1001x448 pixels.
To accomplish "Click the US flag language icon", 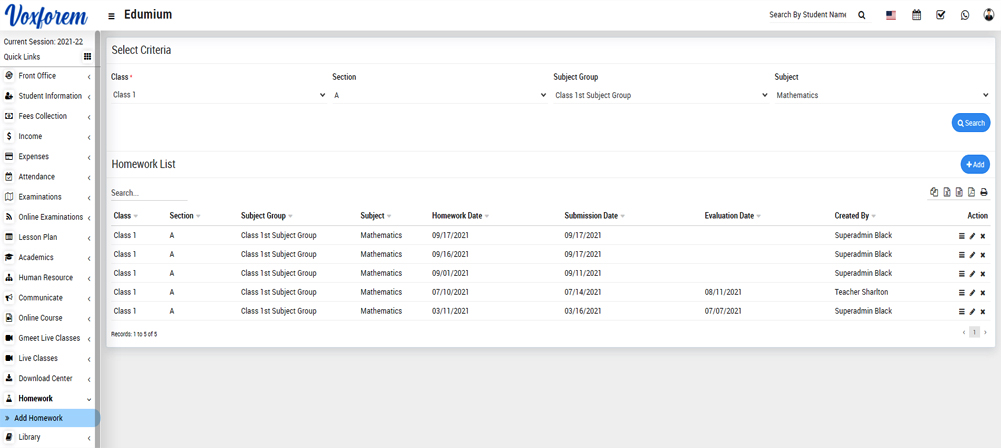I will coord(891,15).
